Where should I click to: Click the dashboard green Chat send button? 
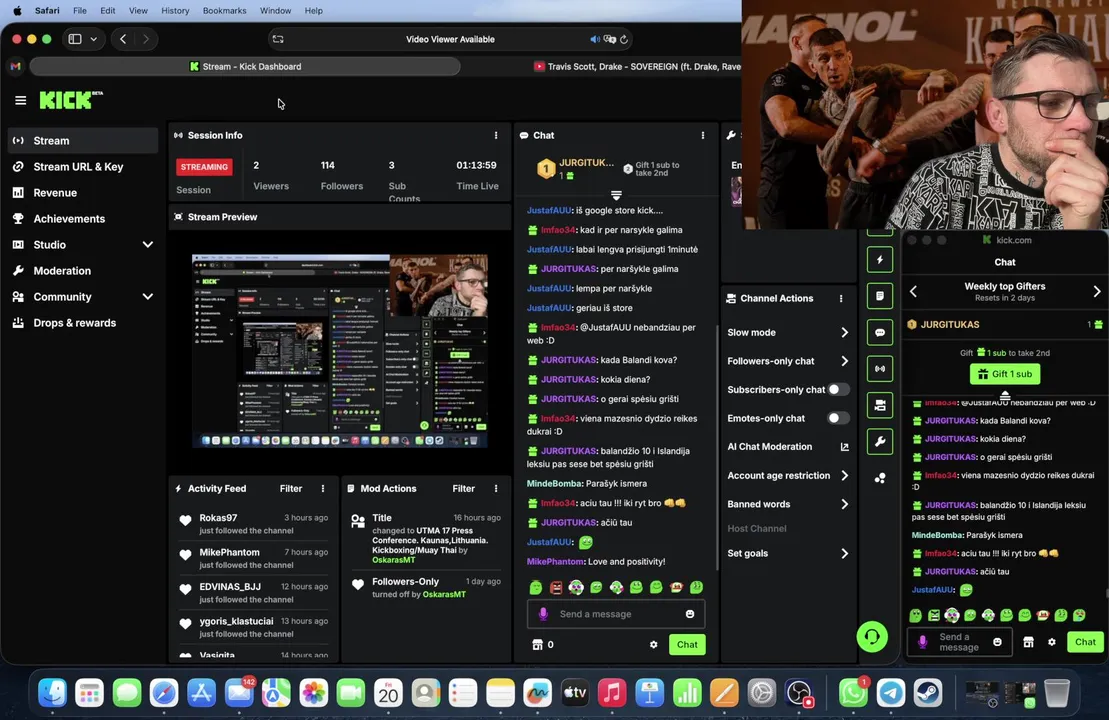tap(687, 644)
